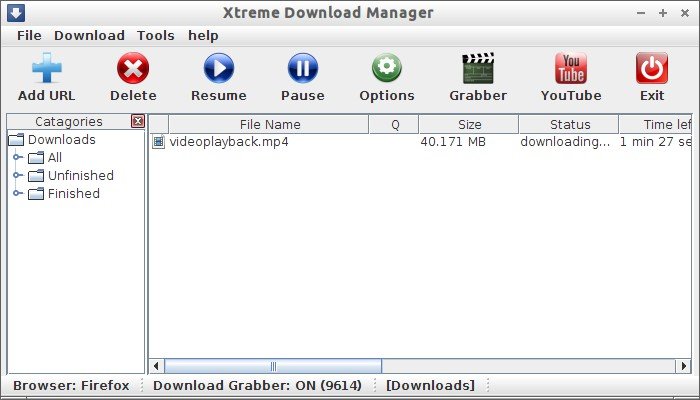Viewport: 700px width, 400px height.
Task: Click the Downloads root folder icon
Action: pyautogui.click(x=17, y=140)
